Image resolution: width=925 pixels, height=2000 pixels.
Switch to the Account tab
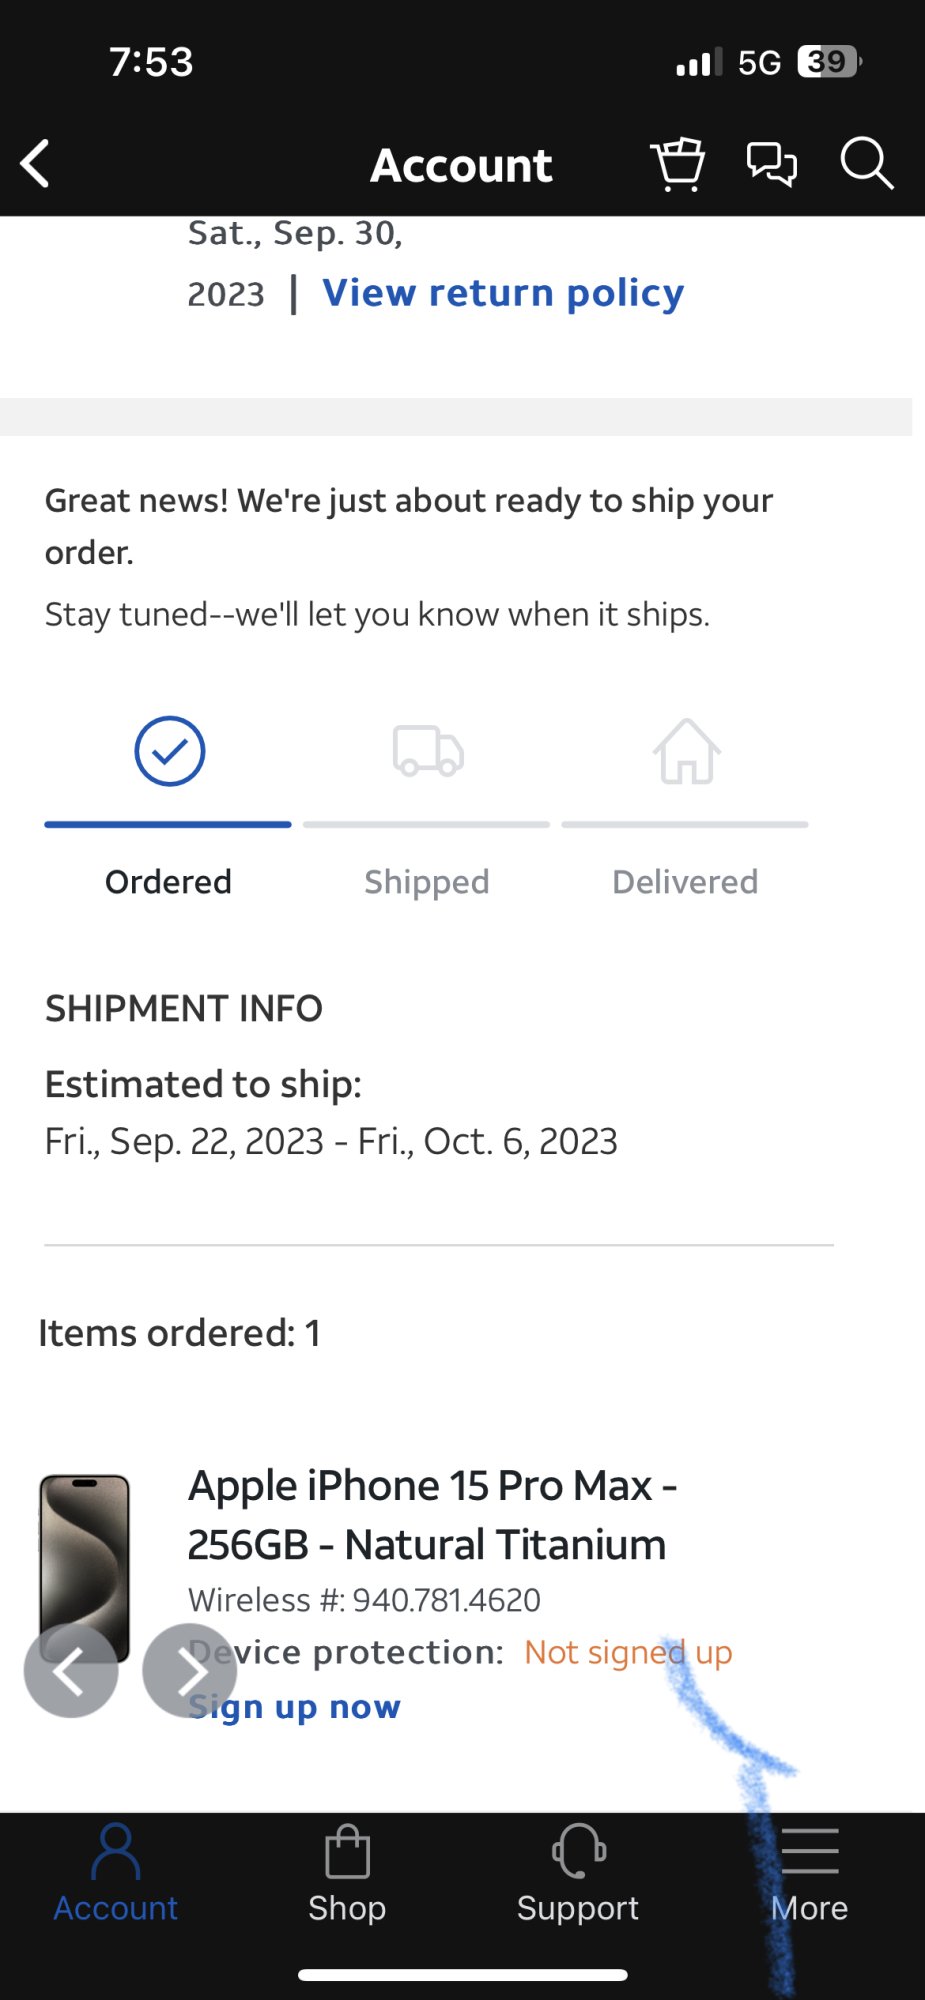[x=115, y=1874]
